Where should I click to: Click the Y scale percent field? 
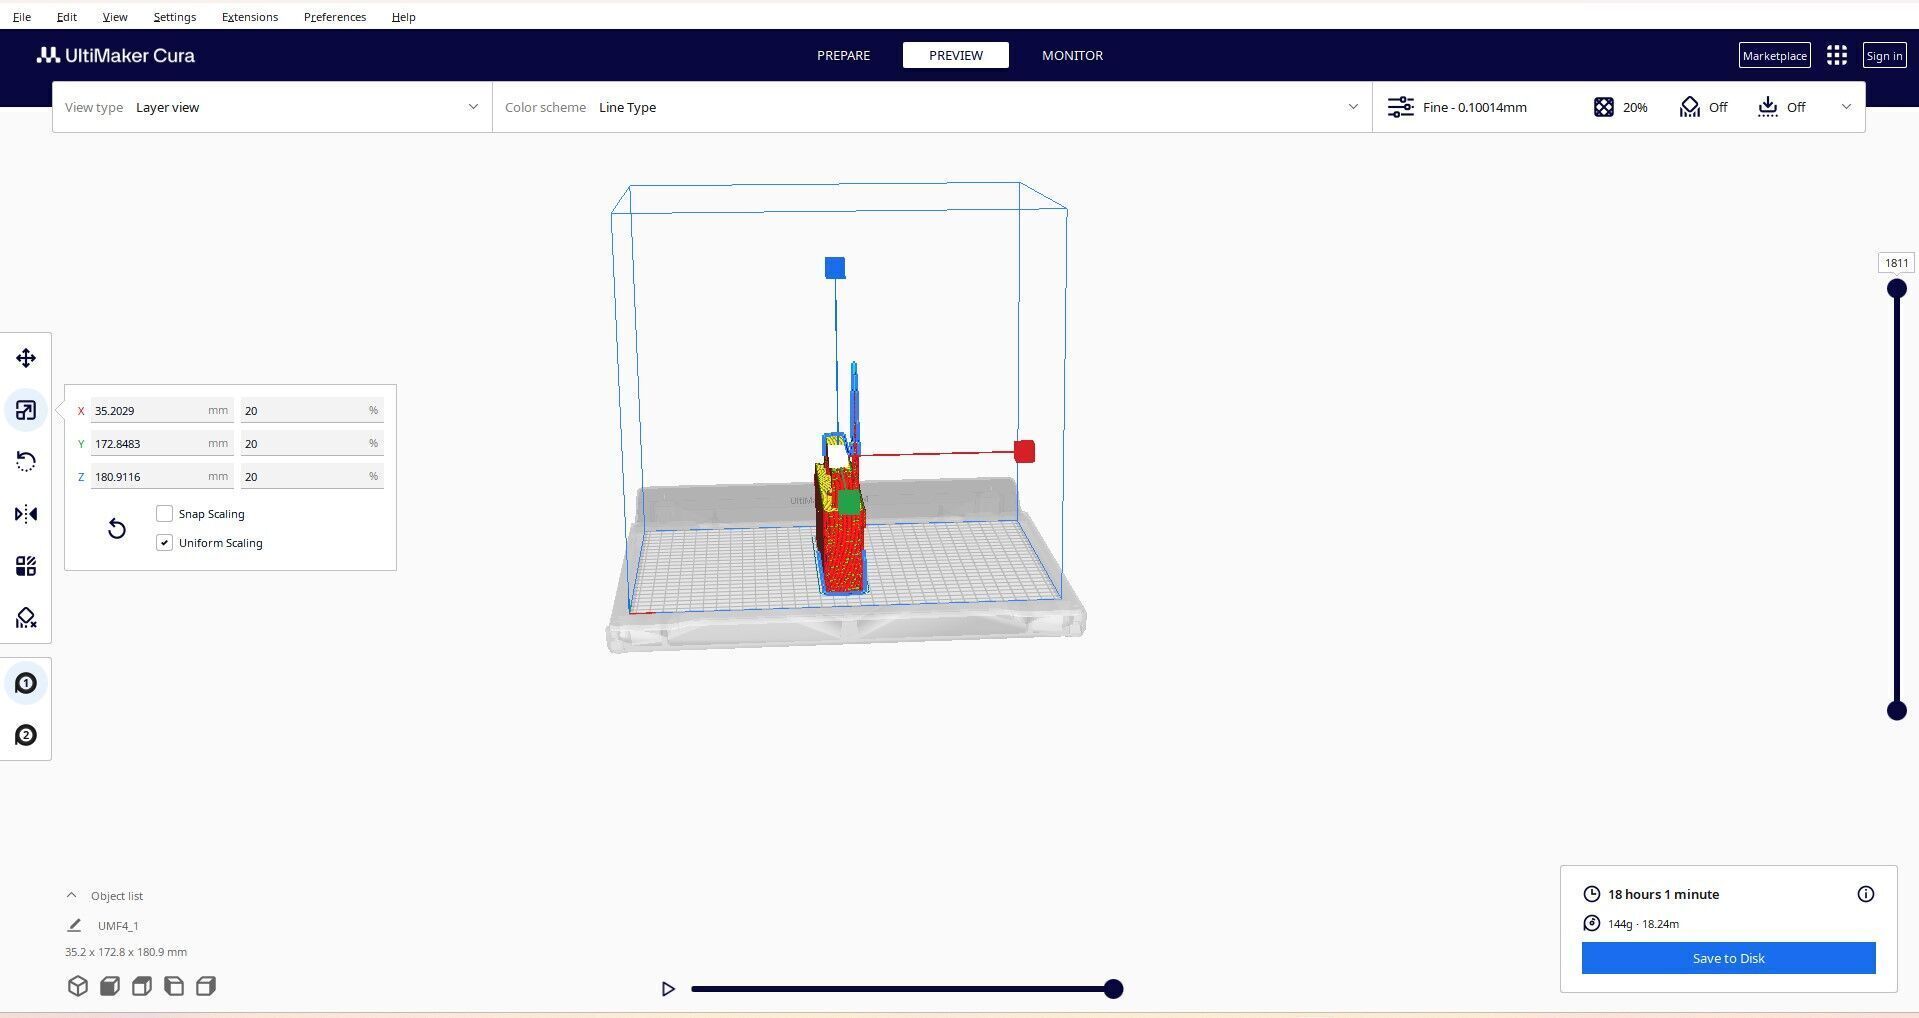coord(312,443)
